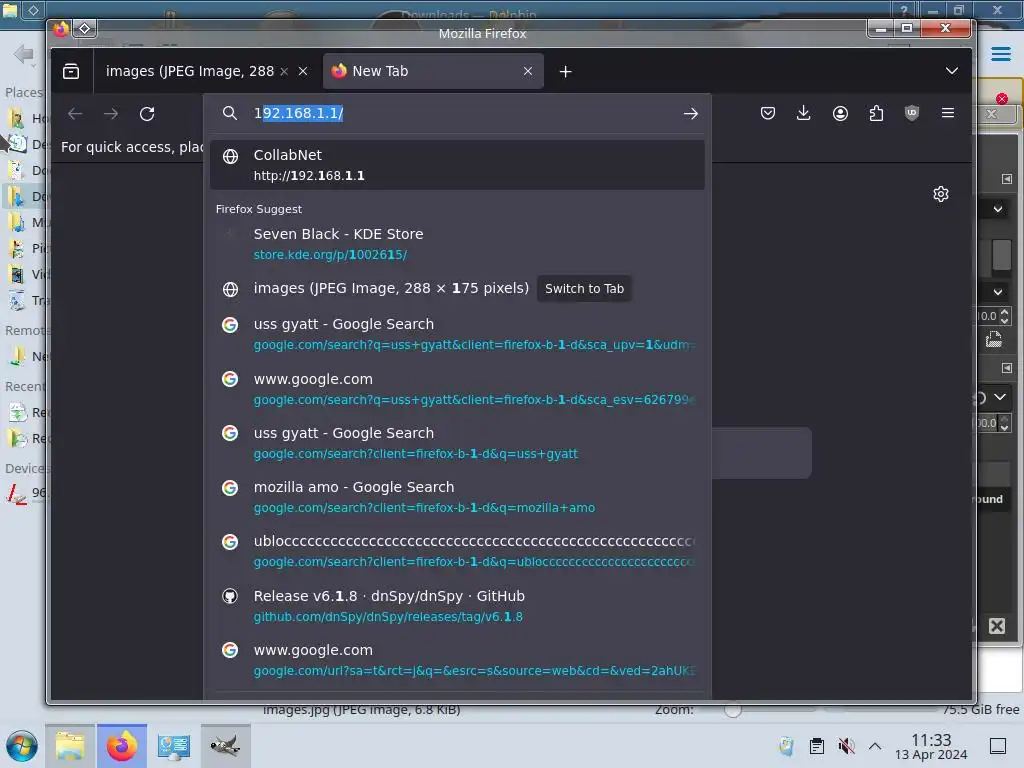Open the uBlock Origin shield icon
This screenshot has height=768, width=1024.
[912, 113]
